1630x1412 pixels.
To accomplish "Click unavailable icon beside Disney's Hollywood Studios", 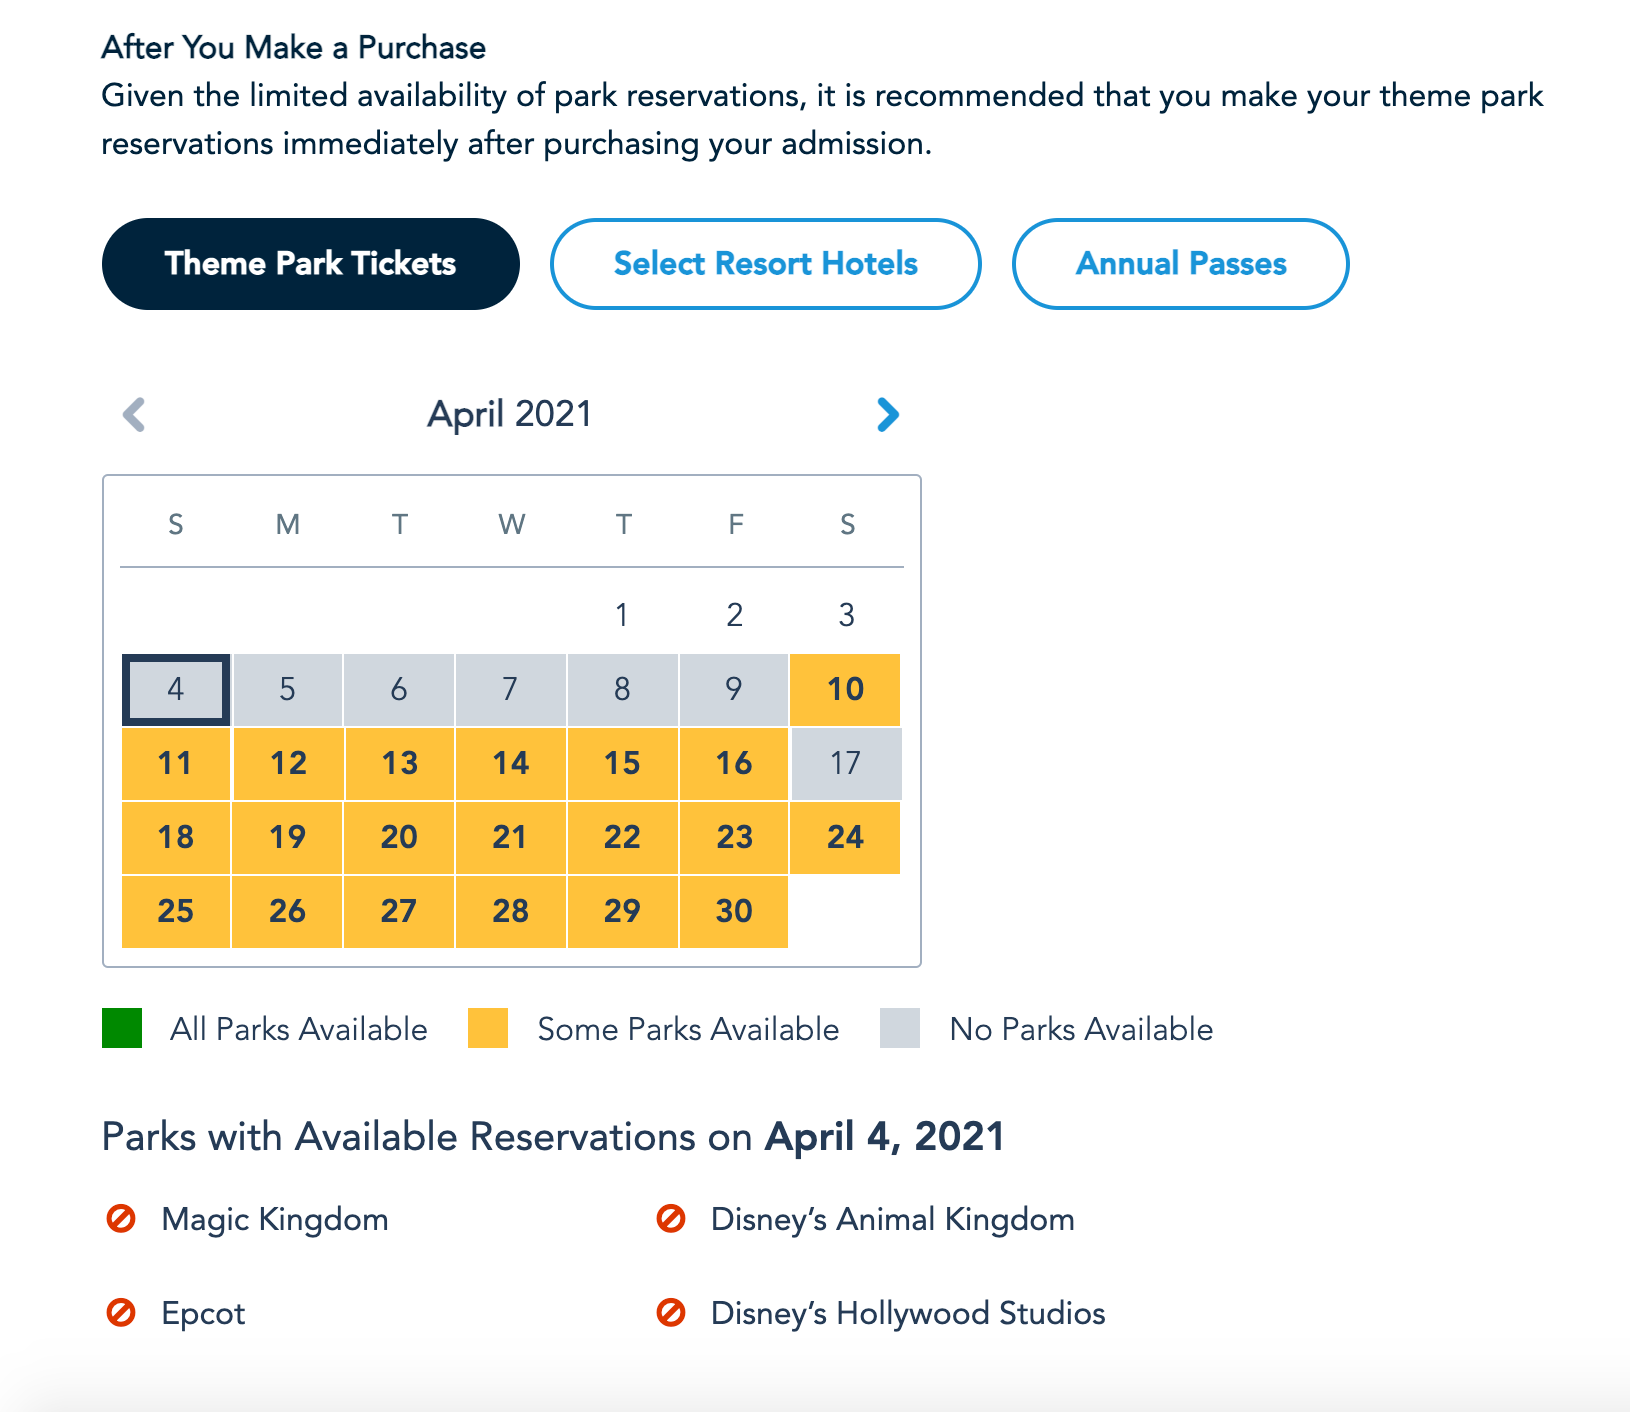I will click(670, 1313).
